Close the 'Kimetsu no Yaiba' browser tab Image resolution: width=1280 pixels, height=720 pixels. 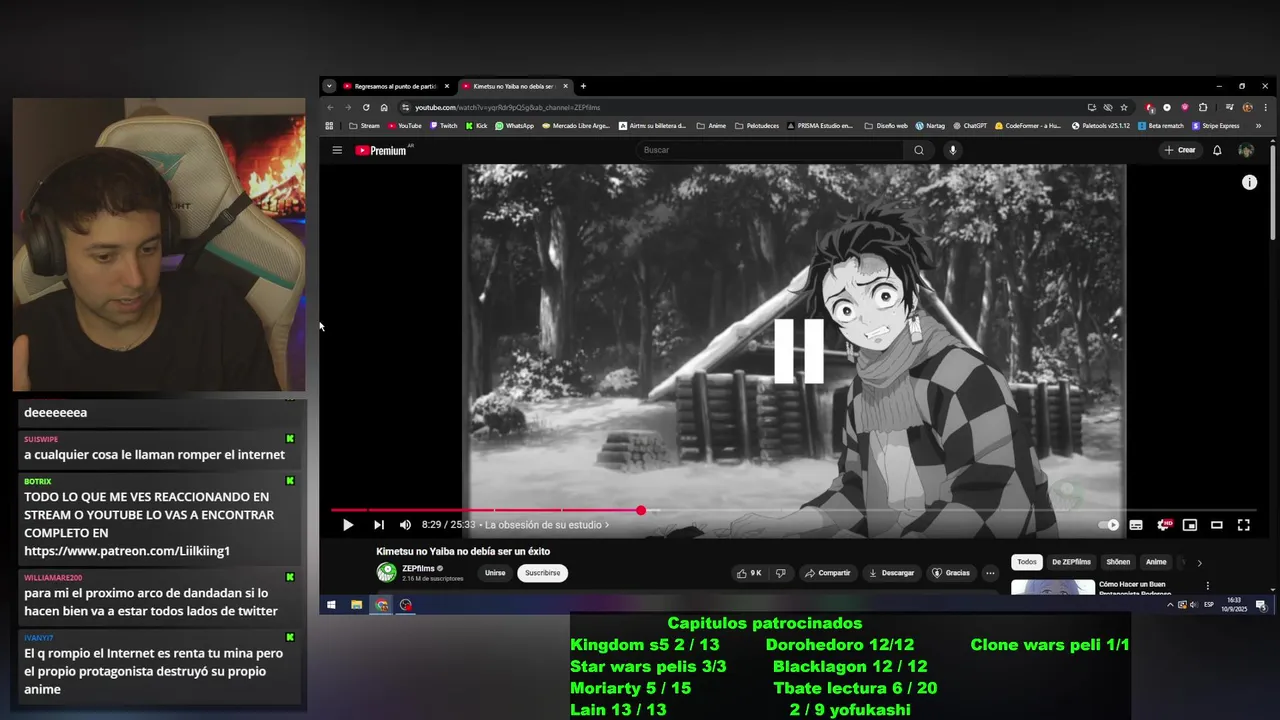(x=565, y=86)
